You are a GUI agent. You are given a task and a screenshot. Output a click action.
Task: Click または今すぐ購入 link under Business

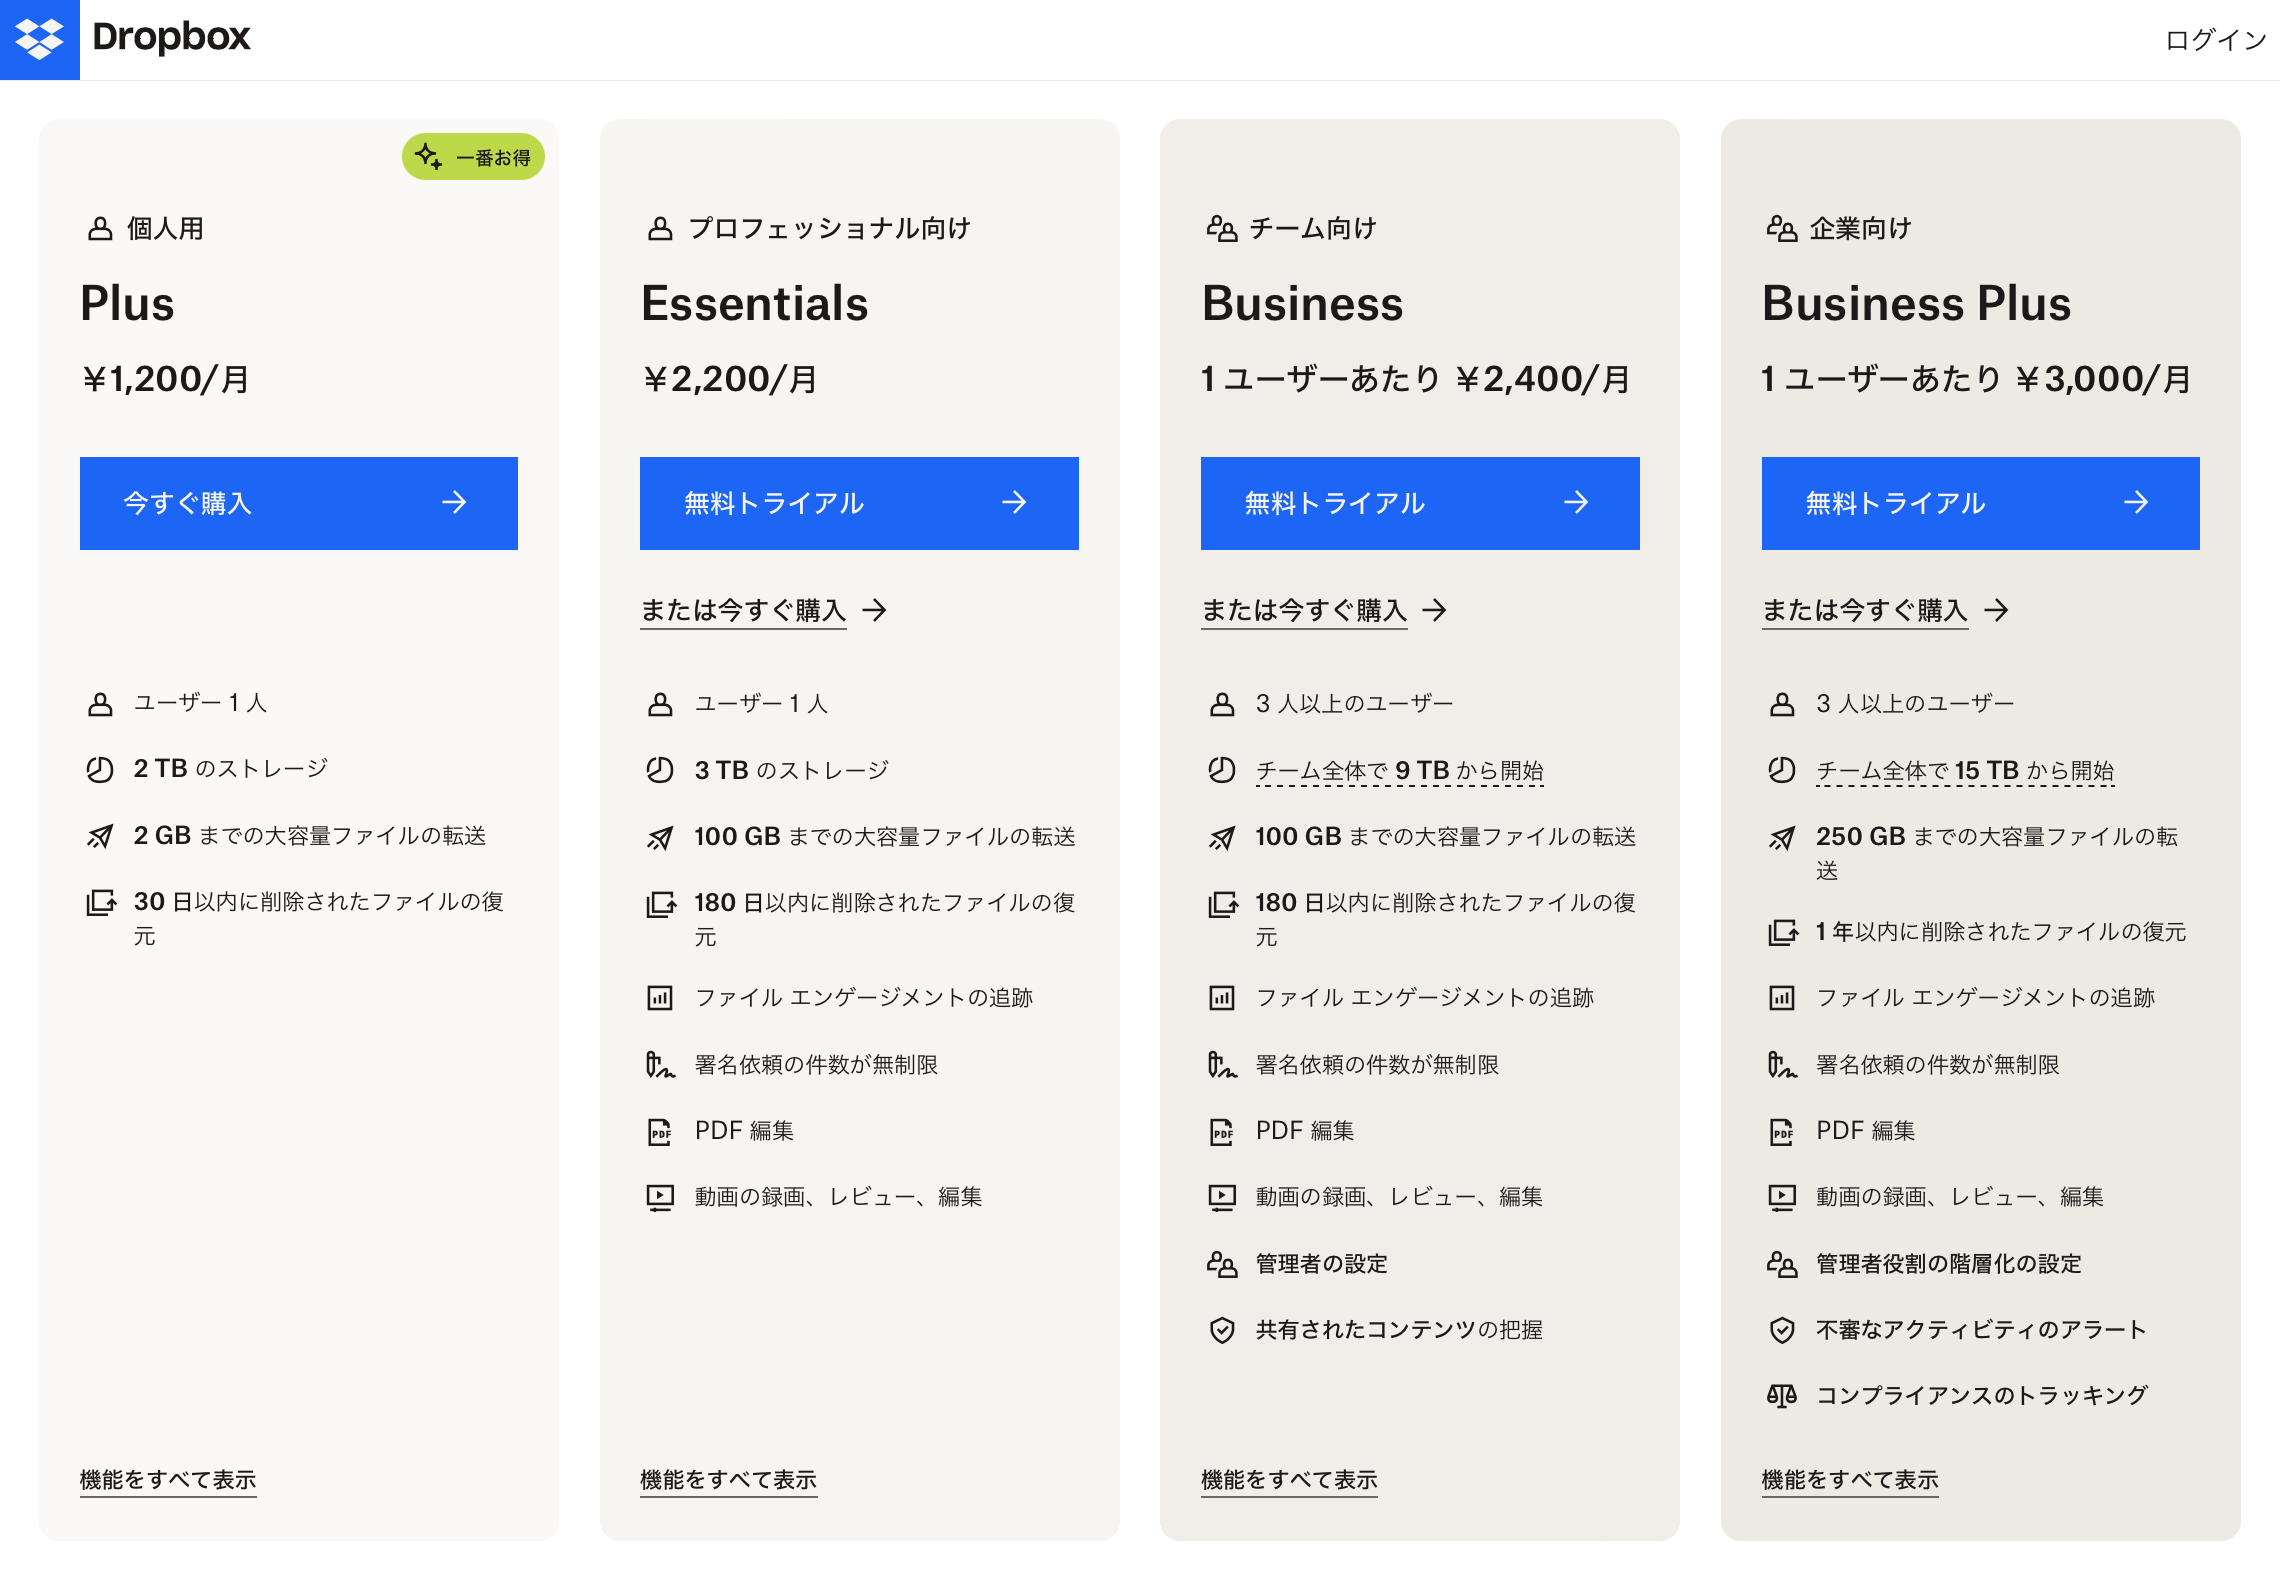pyautogui.click(x=1324, y=610)
